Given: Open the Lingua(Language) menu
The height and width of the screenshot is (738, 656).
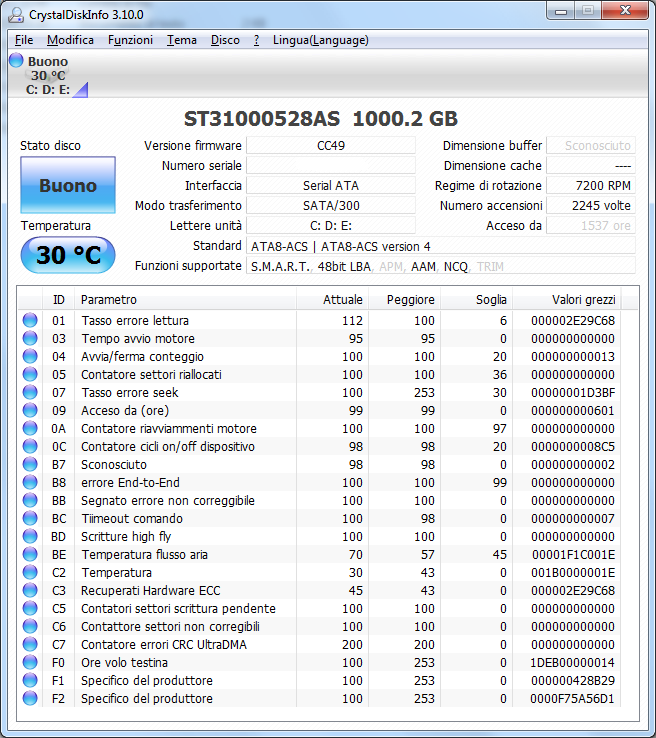Looking at the screenshot, I should (320, 40).
